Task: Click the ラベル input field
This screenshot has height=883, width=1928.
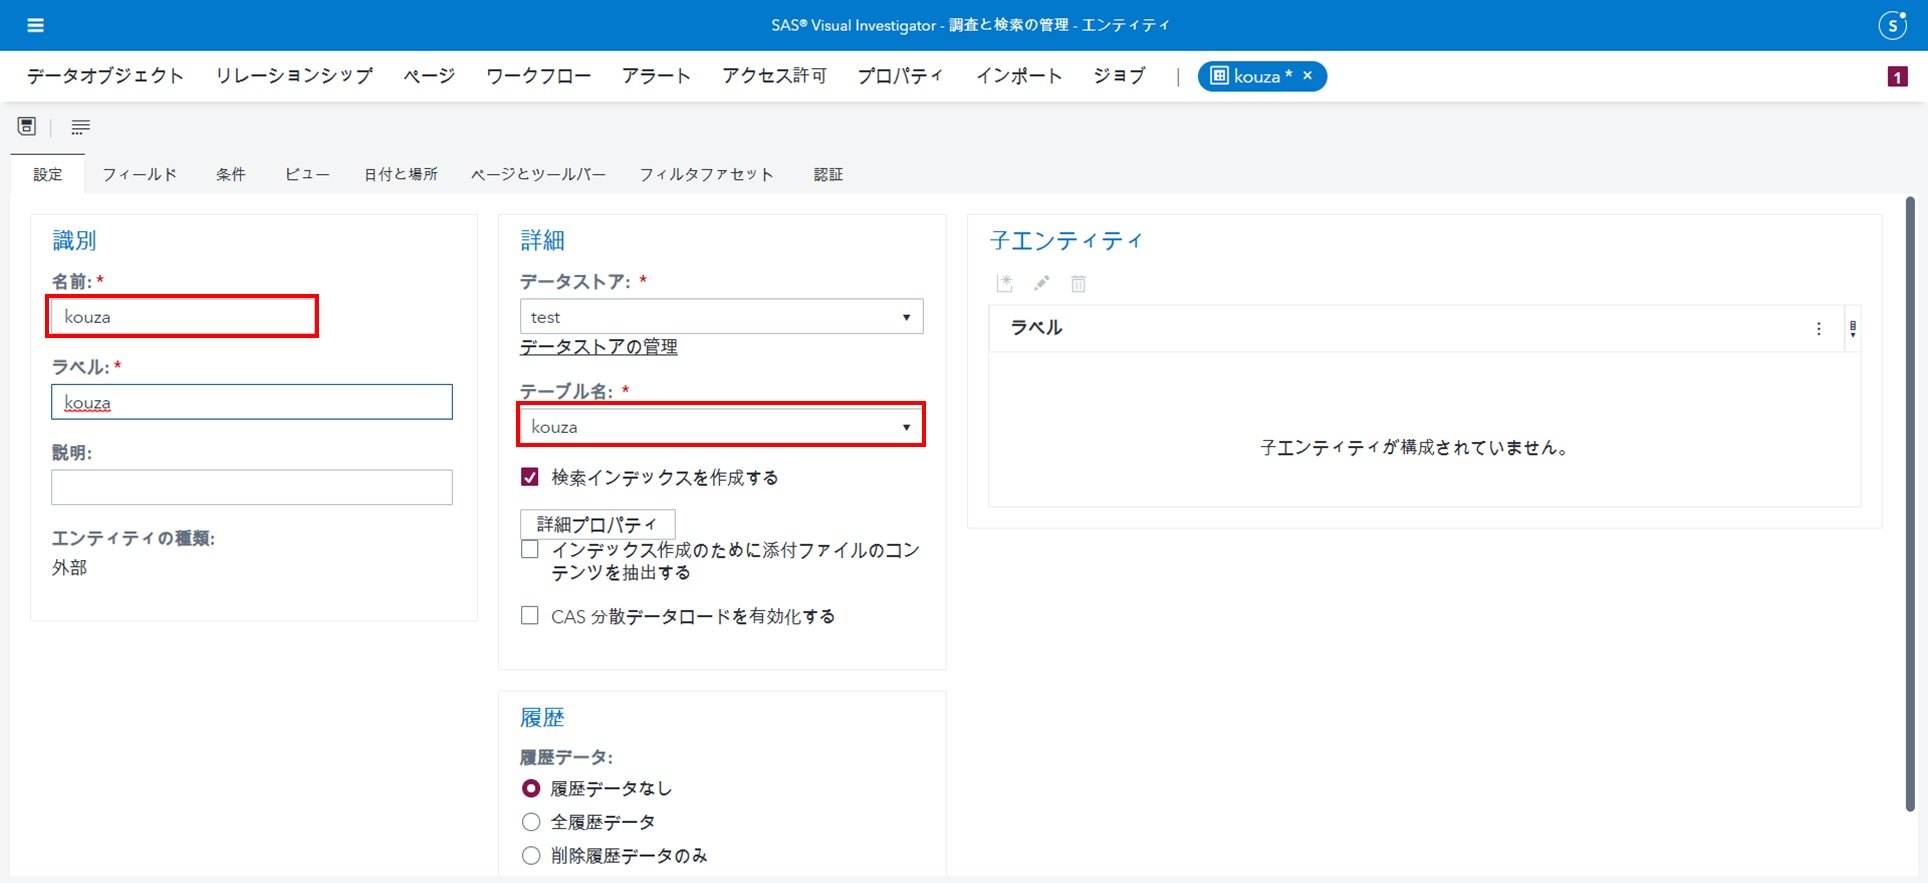Action: point(252,402)
